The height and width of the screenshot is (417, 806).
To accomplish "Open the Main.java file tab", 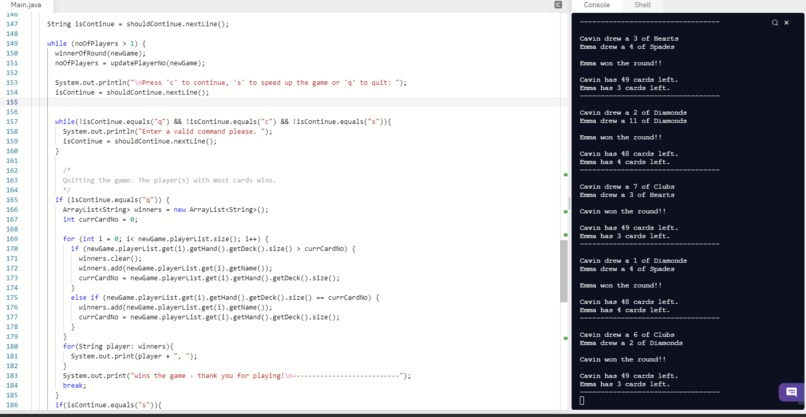I will (x=26, y=5).
